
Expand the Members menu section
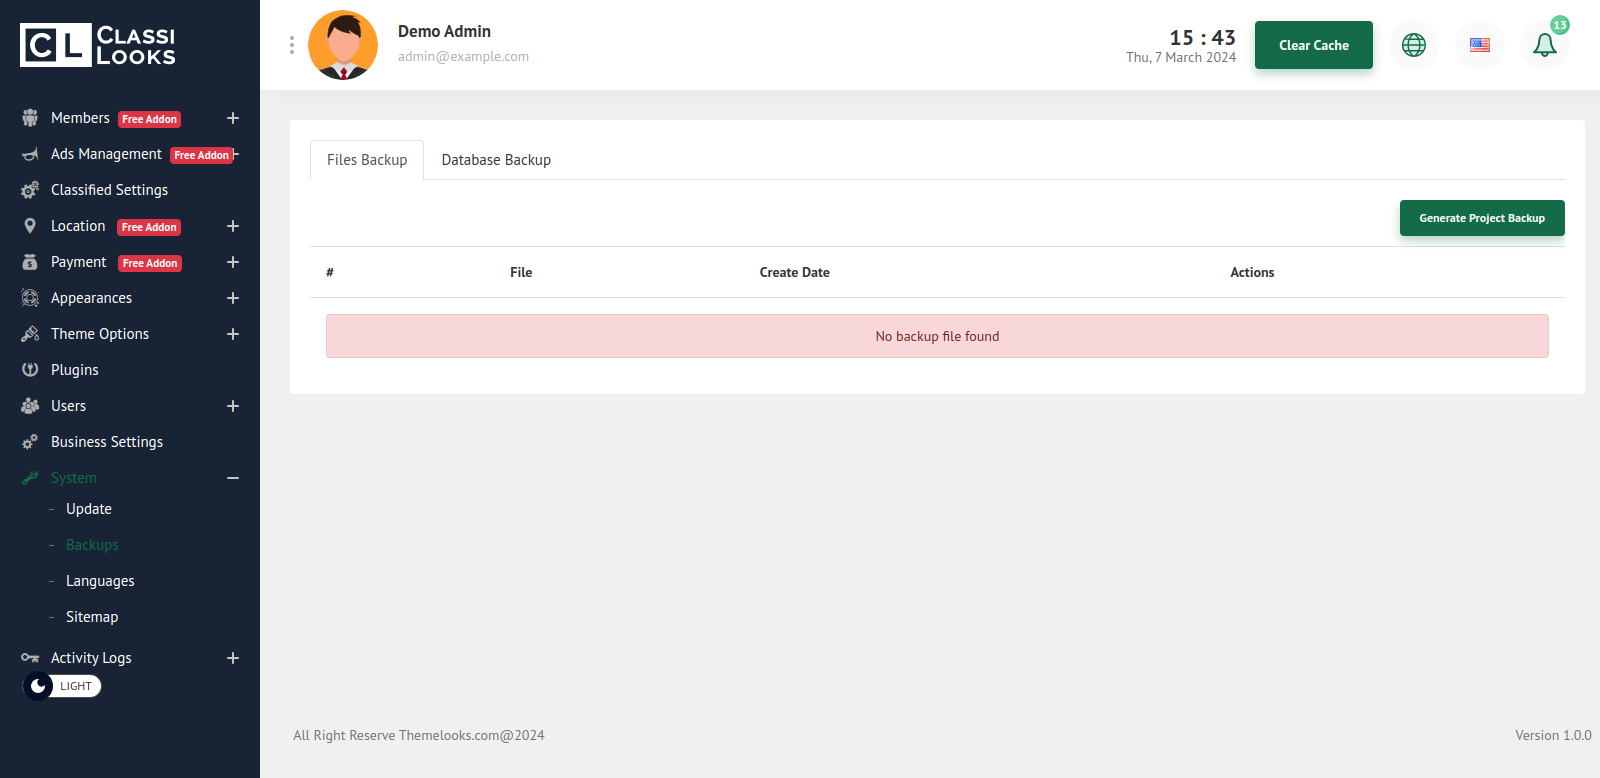232,118
